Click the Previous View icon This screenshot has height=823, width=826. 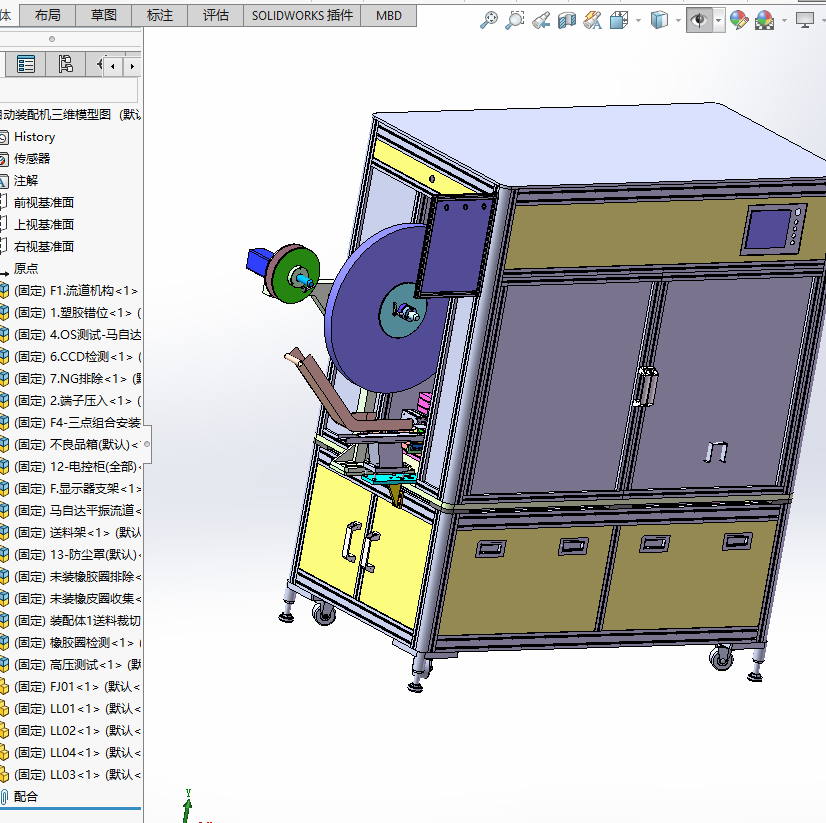[541, 20]
